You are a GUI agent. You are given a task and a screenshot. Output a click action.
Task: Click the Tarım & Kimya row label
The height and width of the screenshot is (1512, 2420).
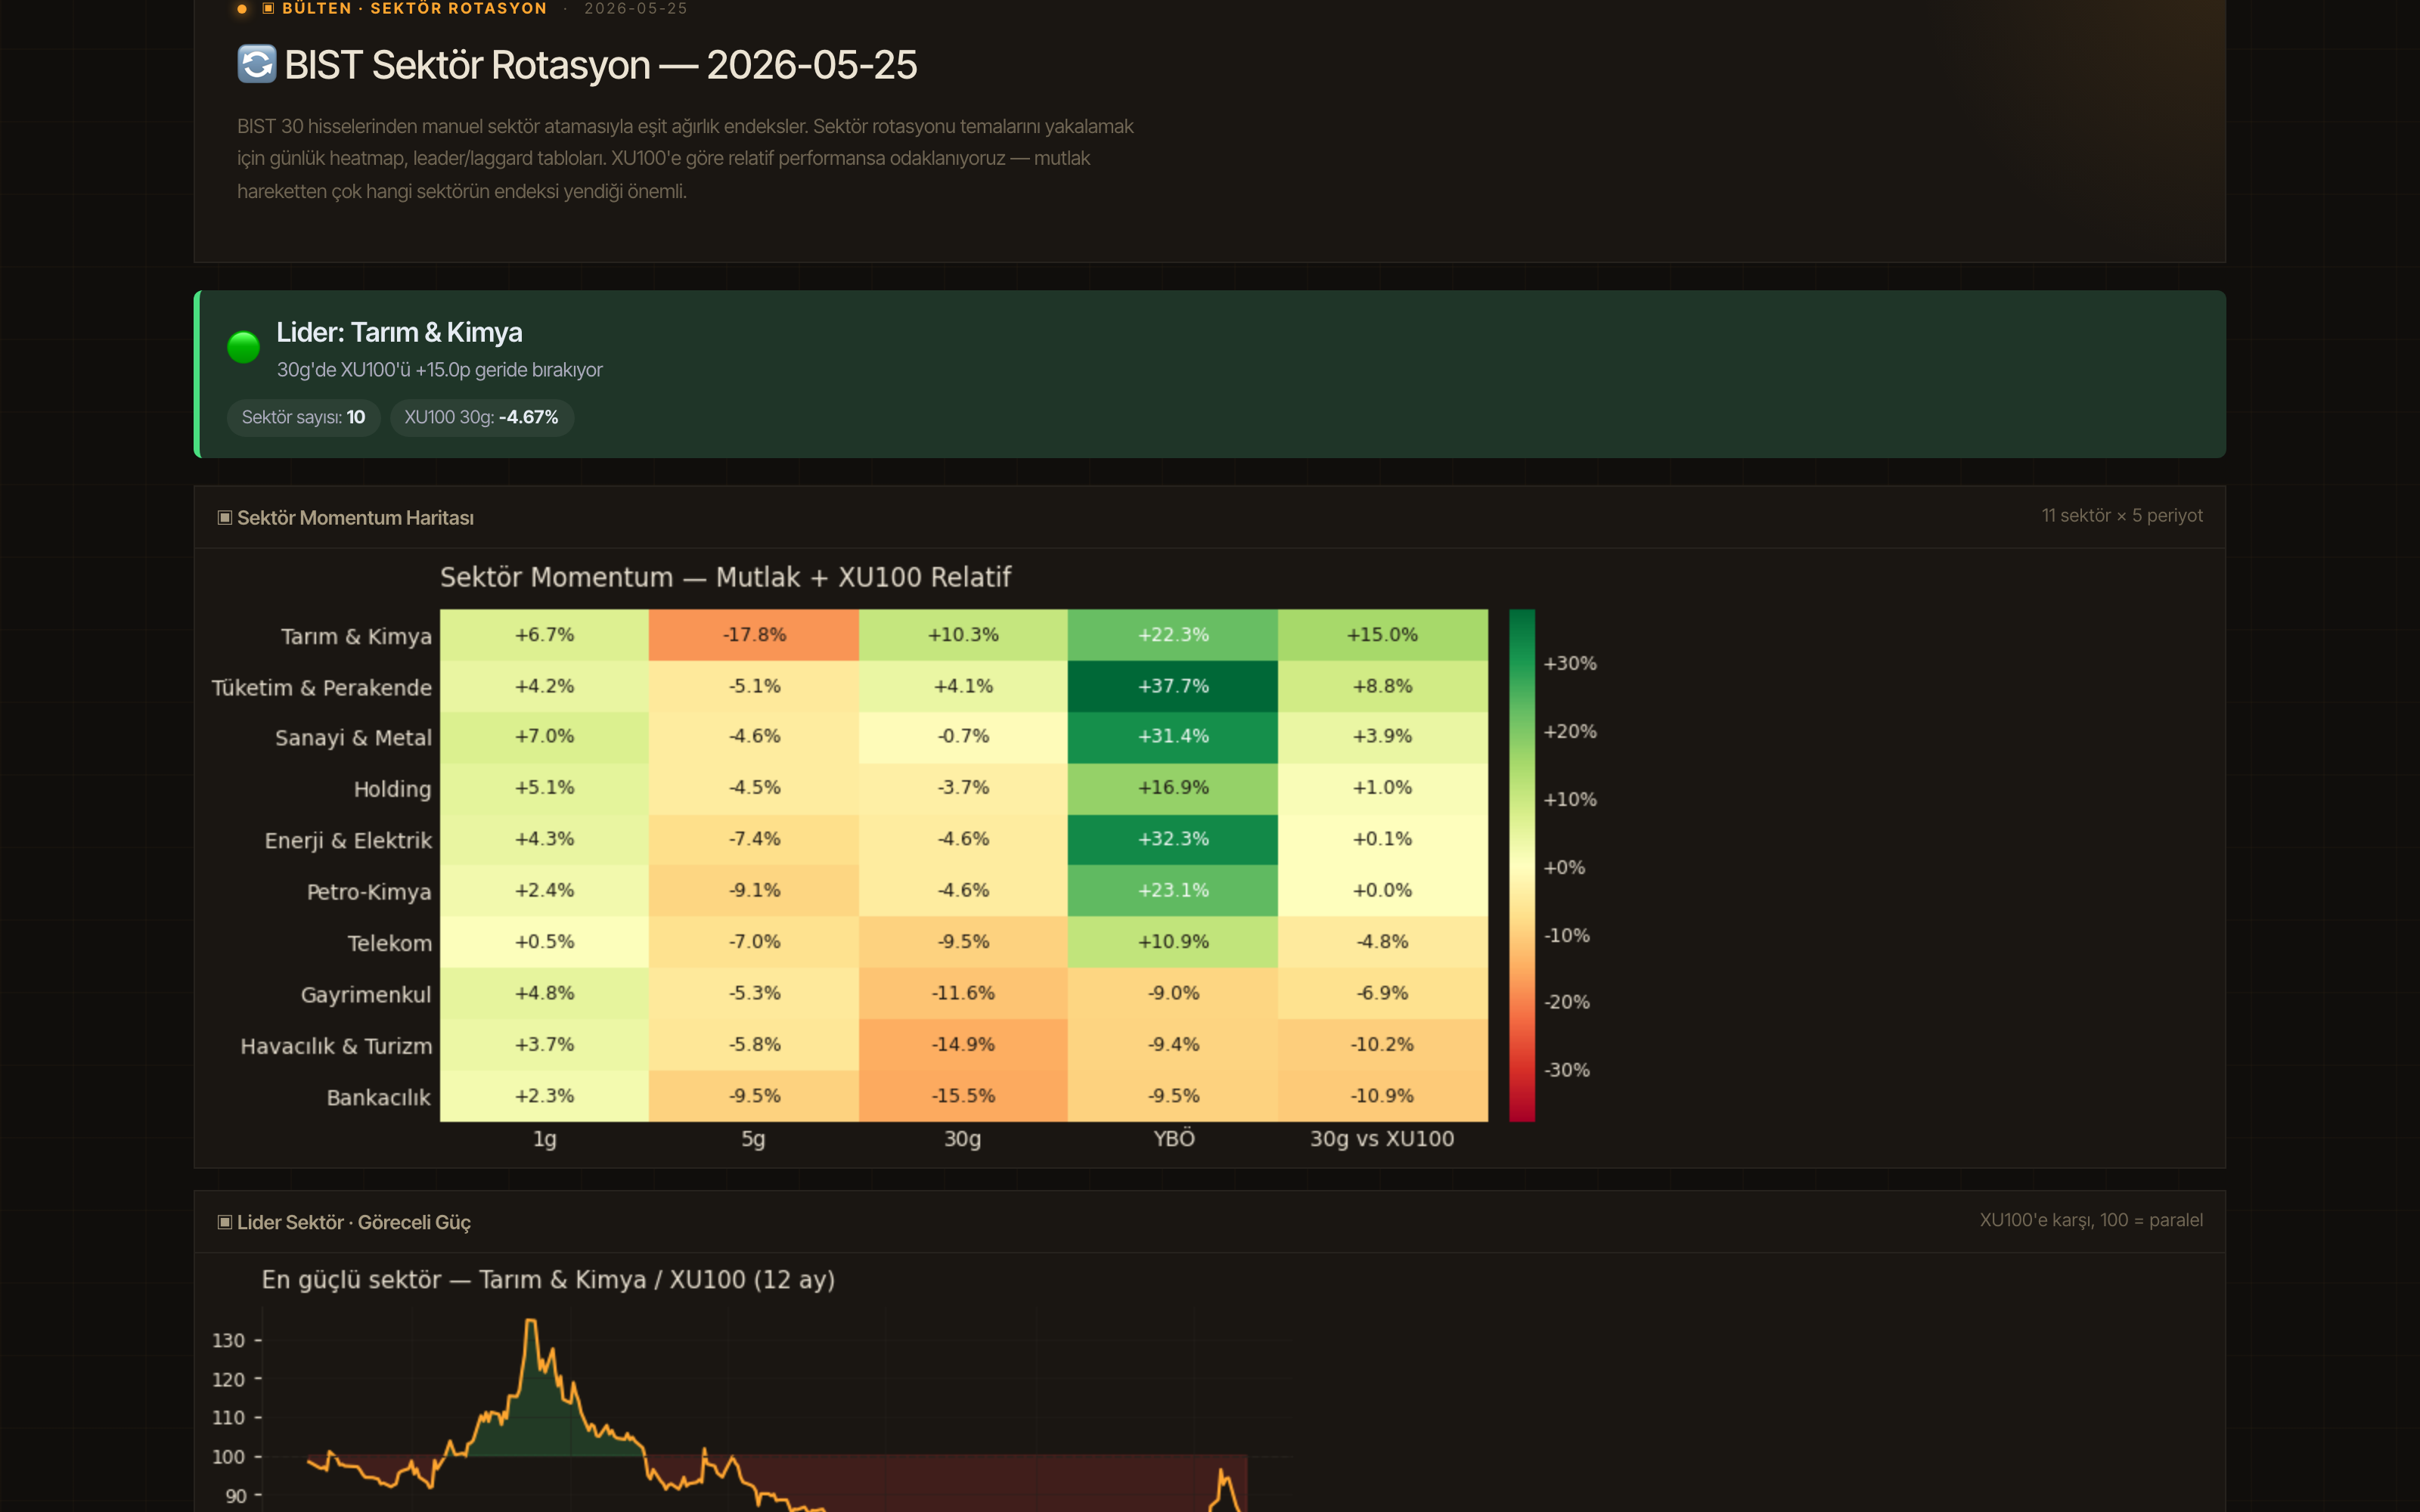click(x=356, y=636)
